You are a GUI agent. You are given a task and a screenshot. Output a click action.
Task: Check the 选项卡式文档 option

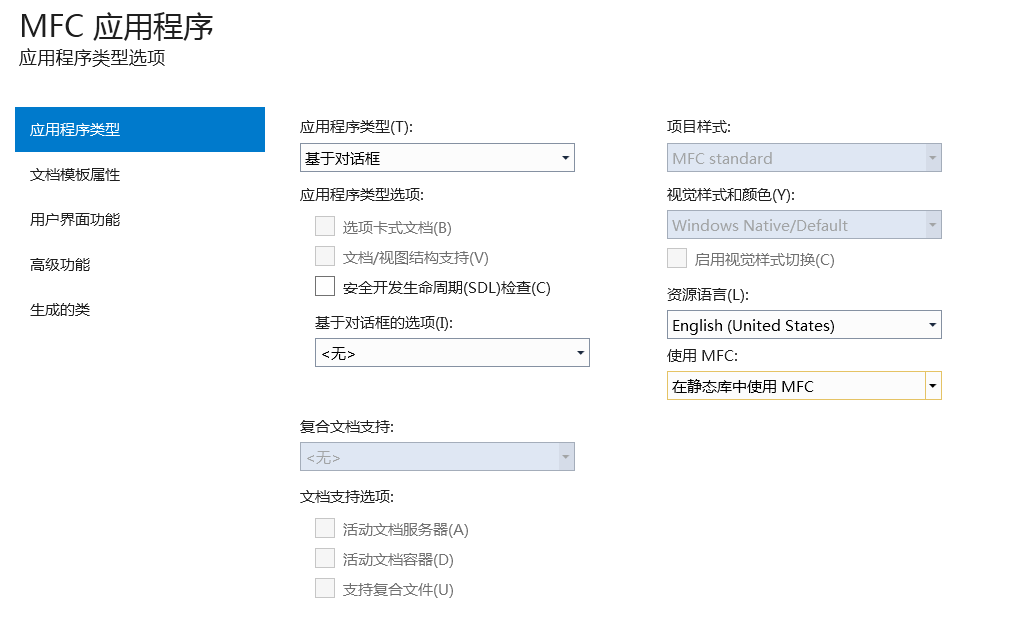324,226
